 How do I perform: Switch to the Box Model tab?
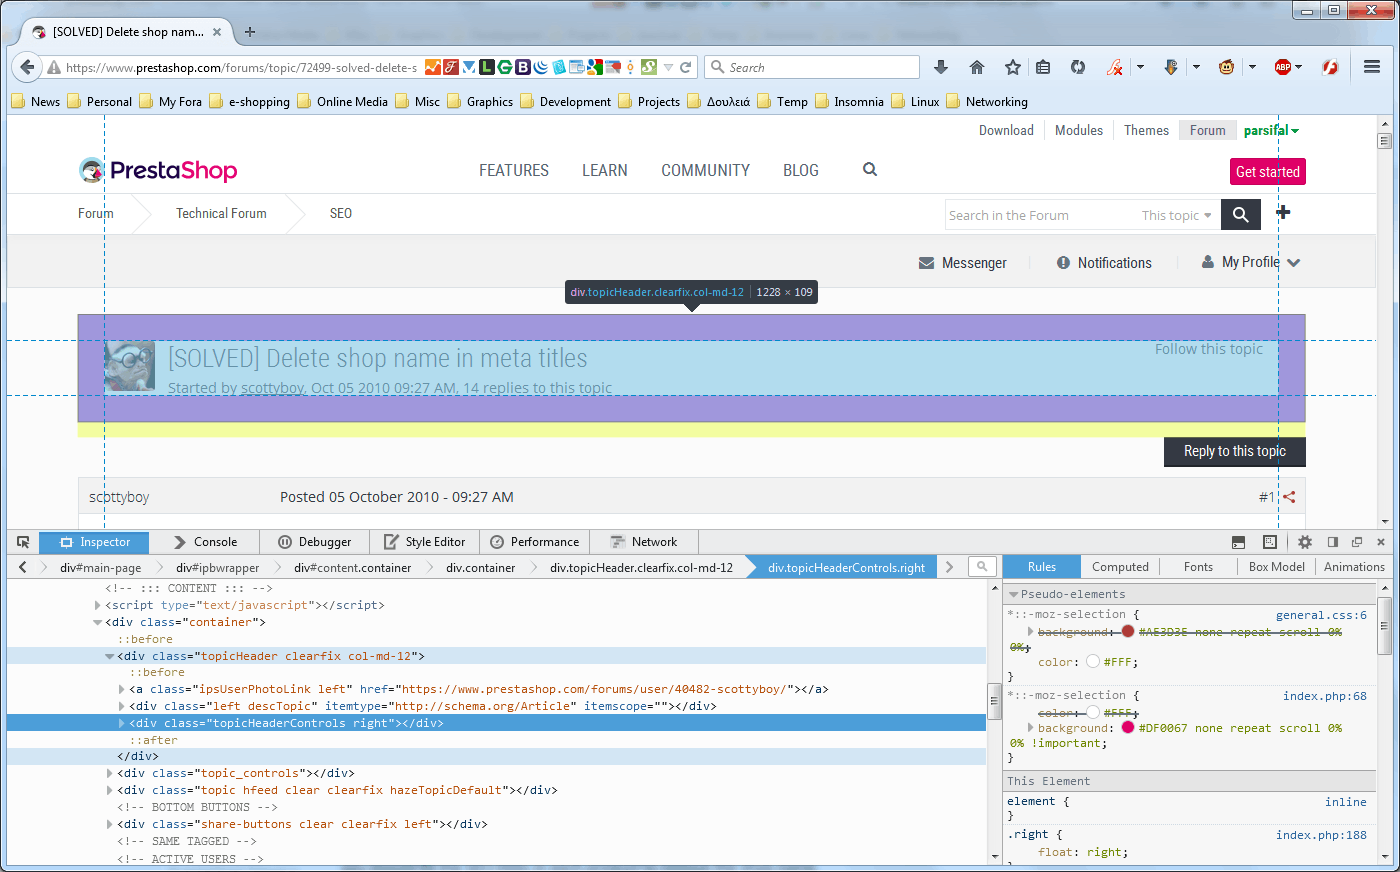(x=1276, y=567)
